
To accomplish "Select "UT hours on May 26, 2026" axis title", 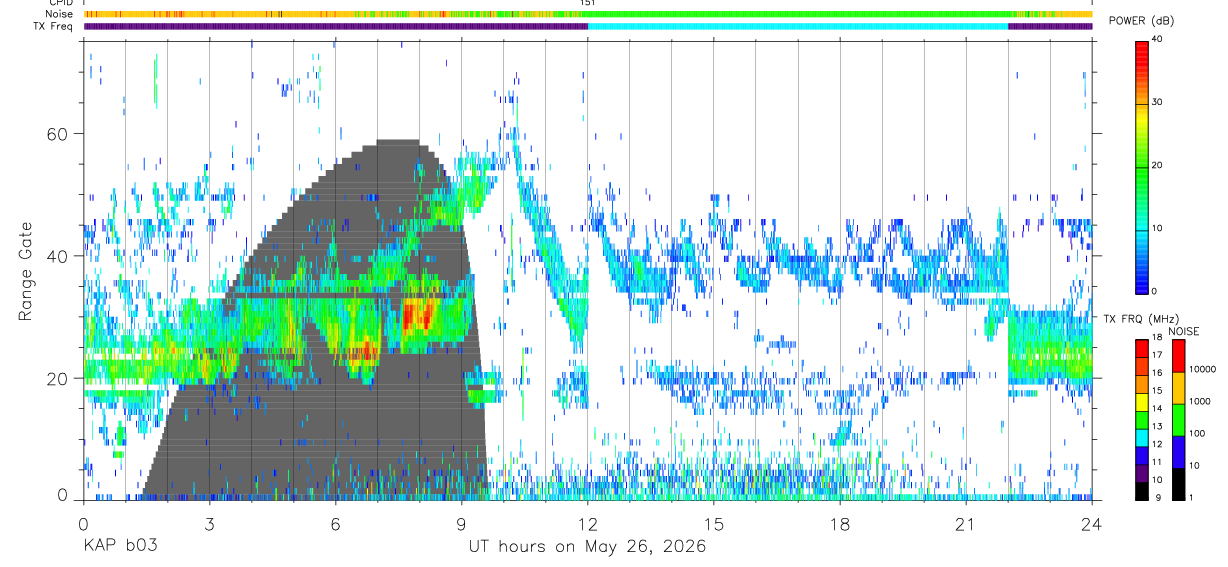I will click(x=588, y=547).
